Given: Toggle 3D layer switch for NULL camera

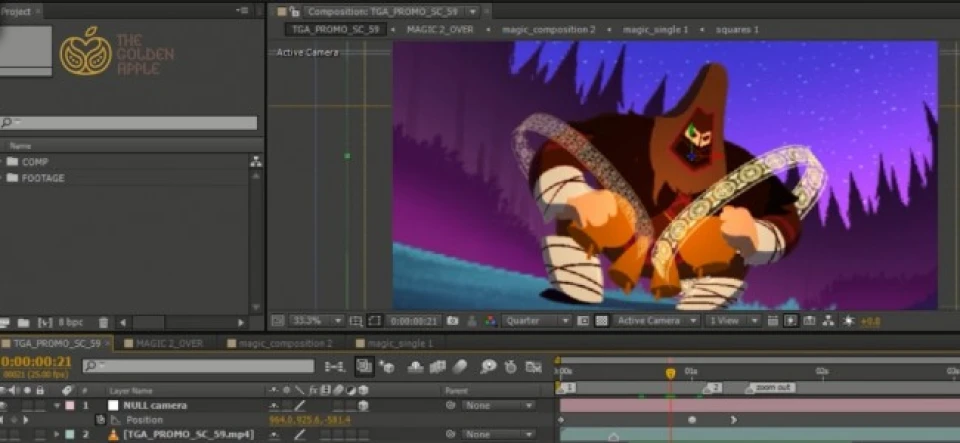Looking at the screenshot, I should pos(363,405).
